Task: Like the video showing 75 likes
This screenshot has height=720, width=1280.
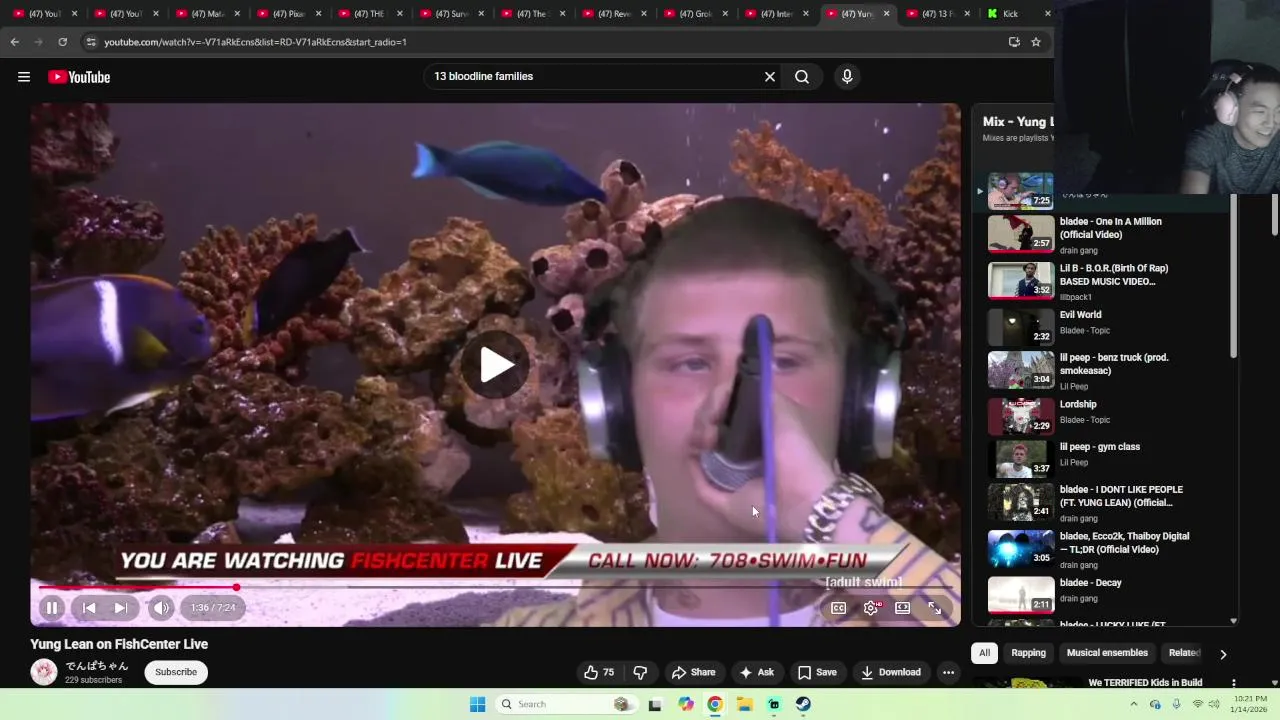Action: (x=599, y=672)
